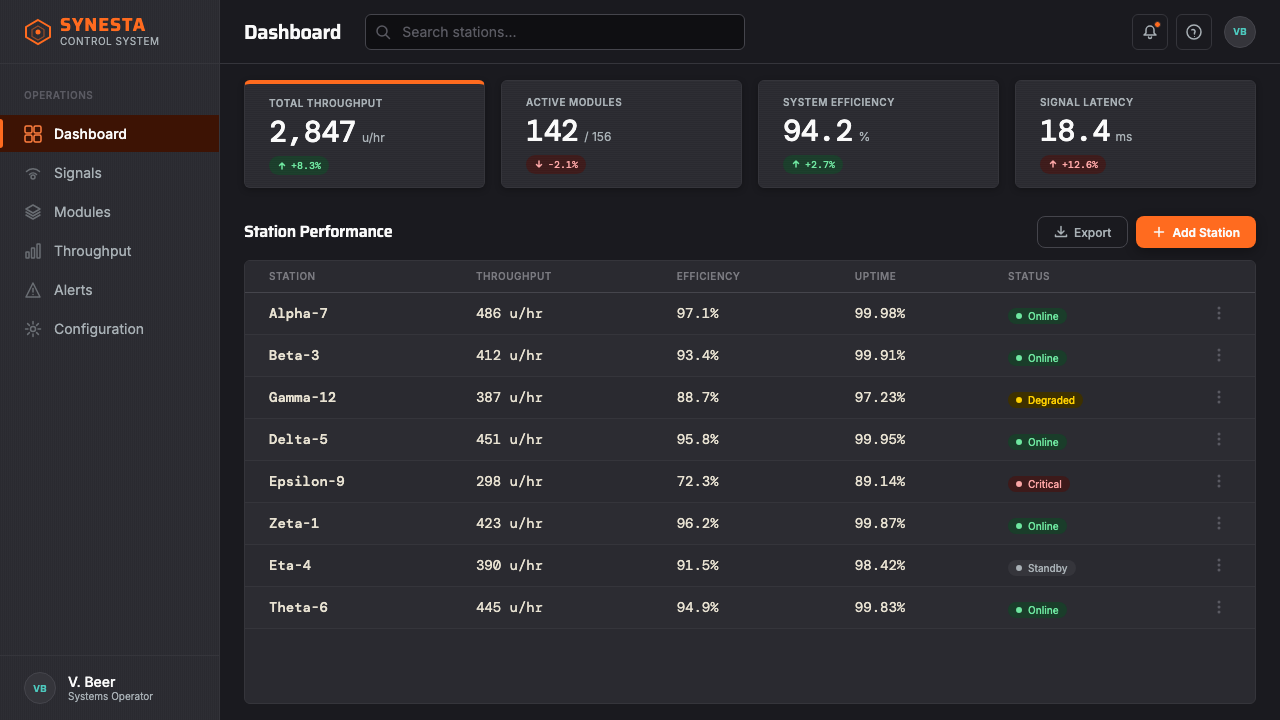Open the row menu for Gamma-12
Viewport: 1280px width, 720px height.
1219,397
